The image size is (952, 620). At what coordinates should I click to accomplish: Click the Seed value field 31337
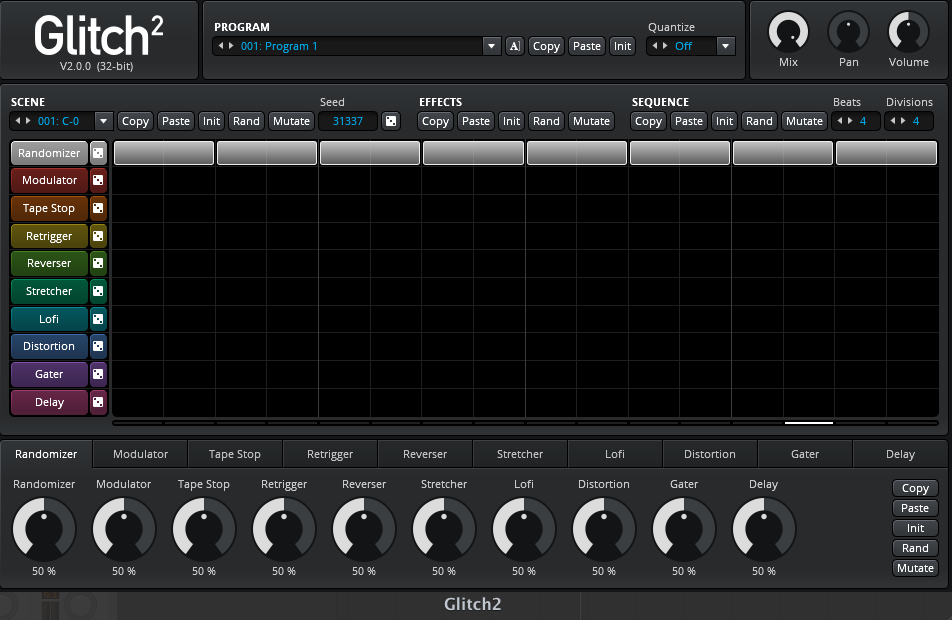point(348,121)
